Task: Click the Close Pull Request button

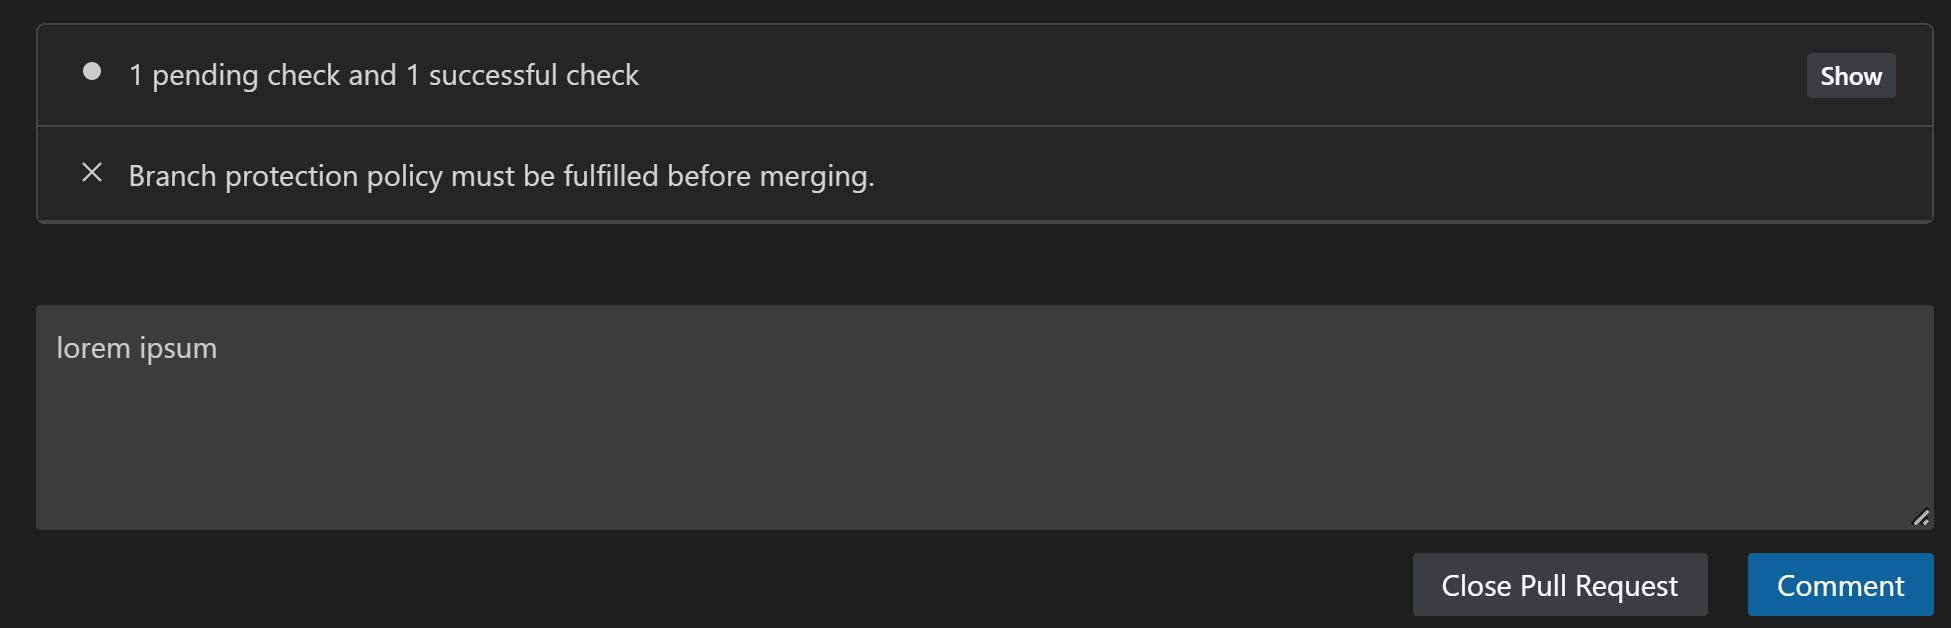Action: [1559, 584]
